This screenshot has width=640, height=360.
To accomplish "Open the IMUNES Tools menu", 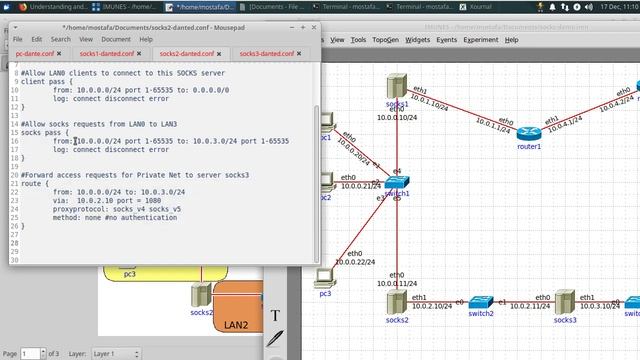I will [x=358, y=40].
